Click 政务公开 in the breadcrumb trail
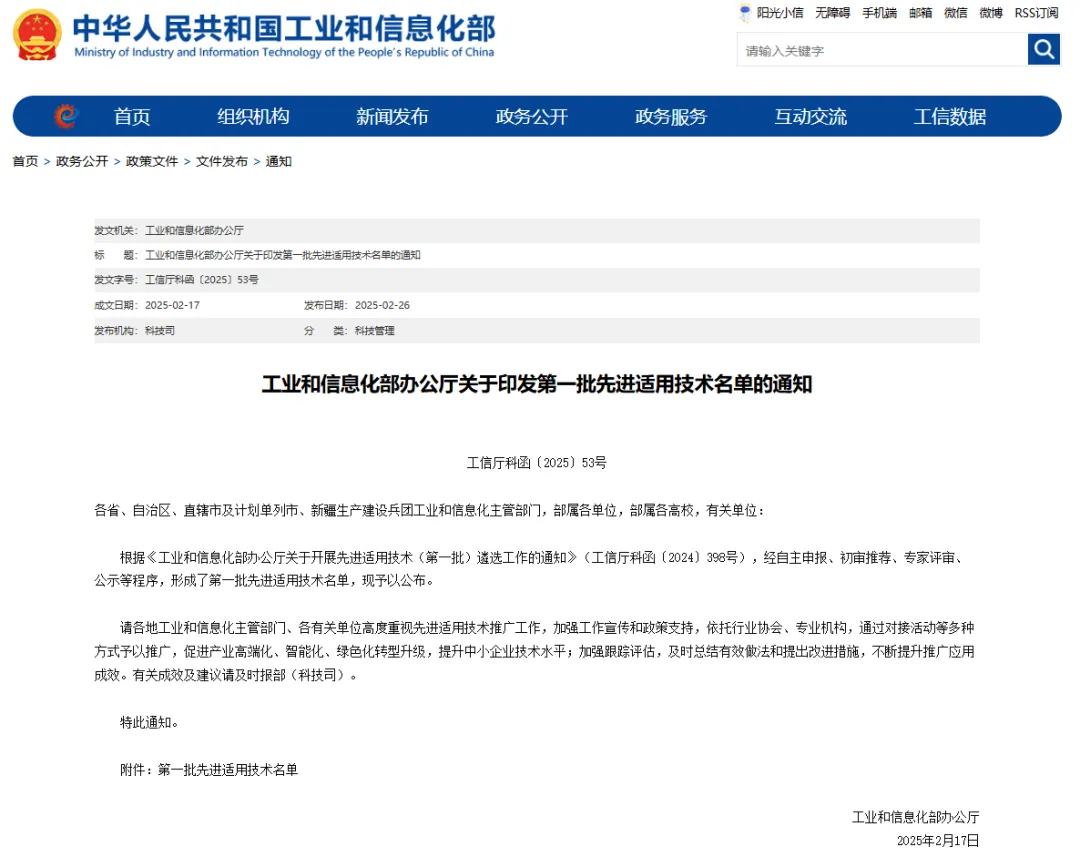Viewport: 1080px width, 857px height. coord(82,161)
